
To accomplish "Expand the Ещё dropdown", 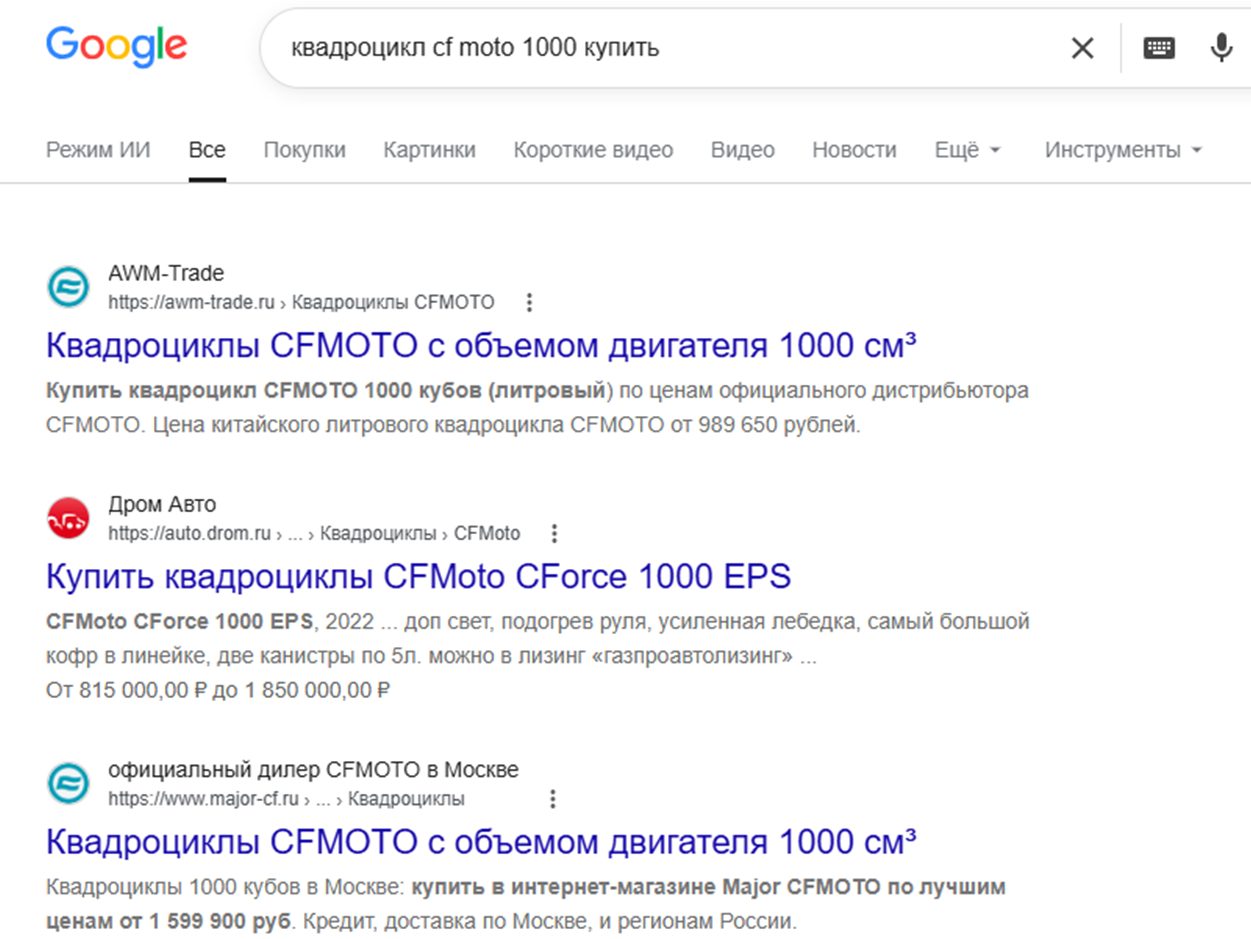I will [967, 150].
